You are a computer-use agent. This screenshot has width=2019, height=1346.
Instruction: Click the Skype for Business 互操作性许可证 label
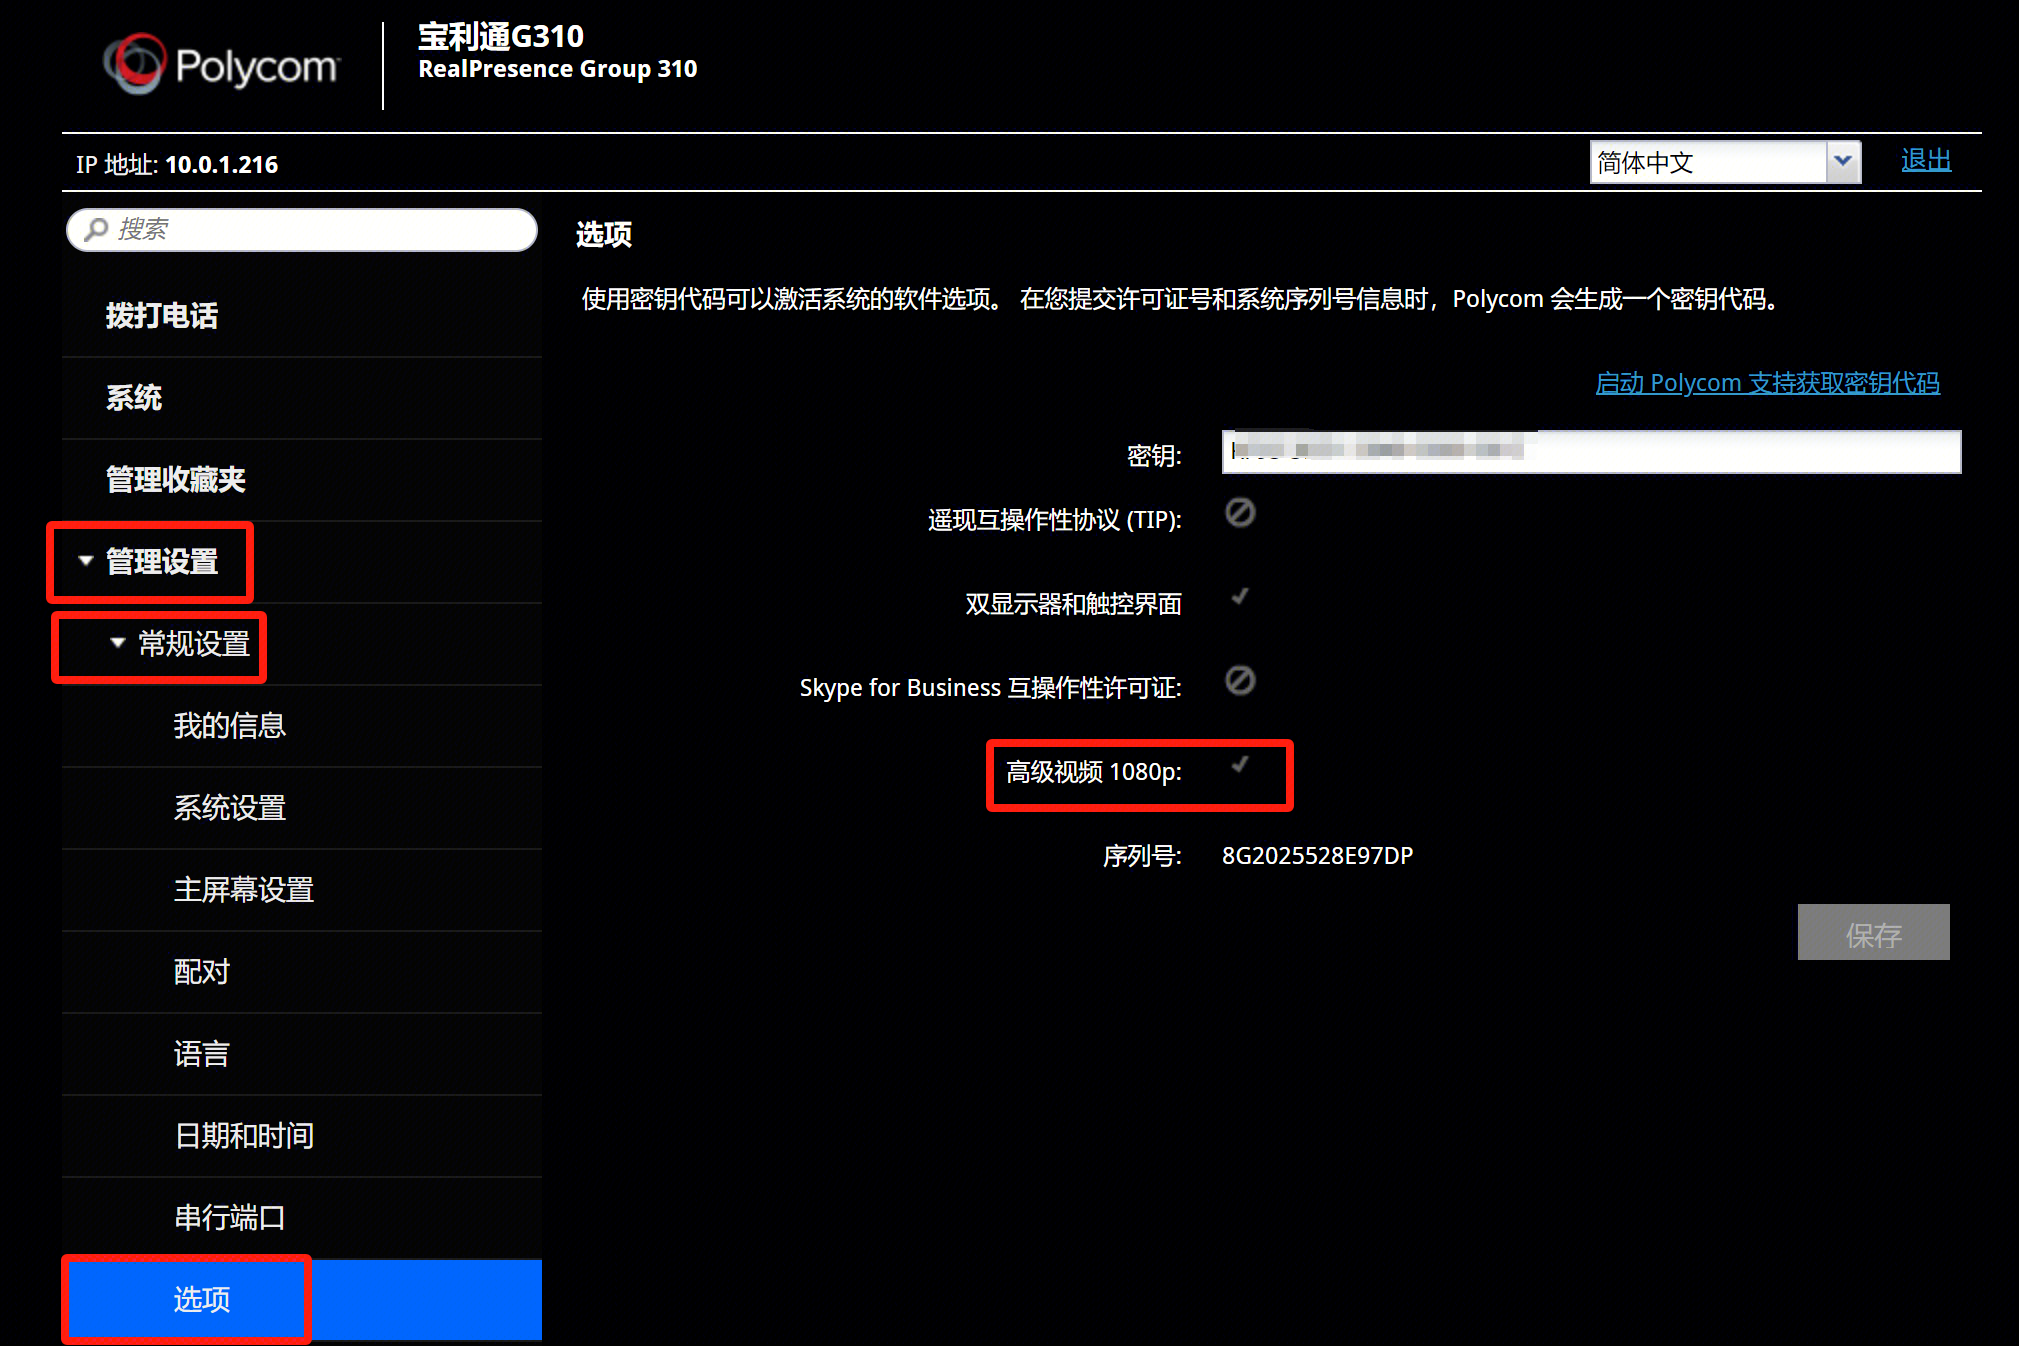pos(990,688)
